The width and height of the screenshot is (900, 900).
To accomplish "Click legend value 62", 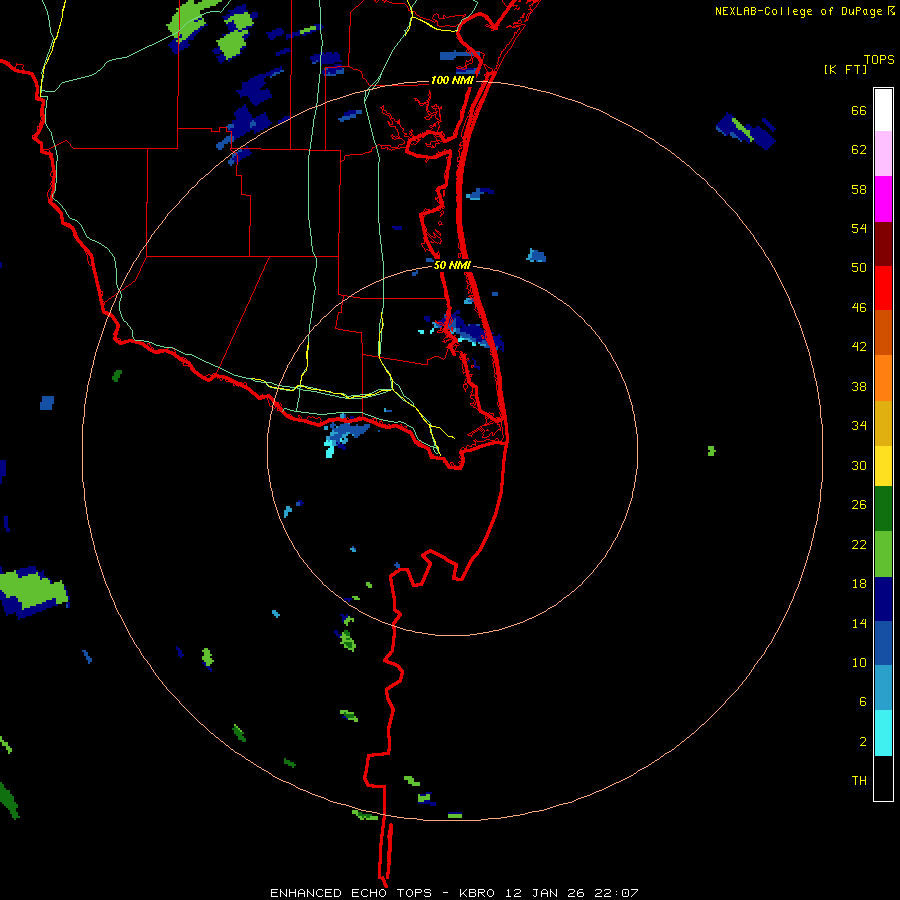I will tap(859, 150).
